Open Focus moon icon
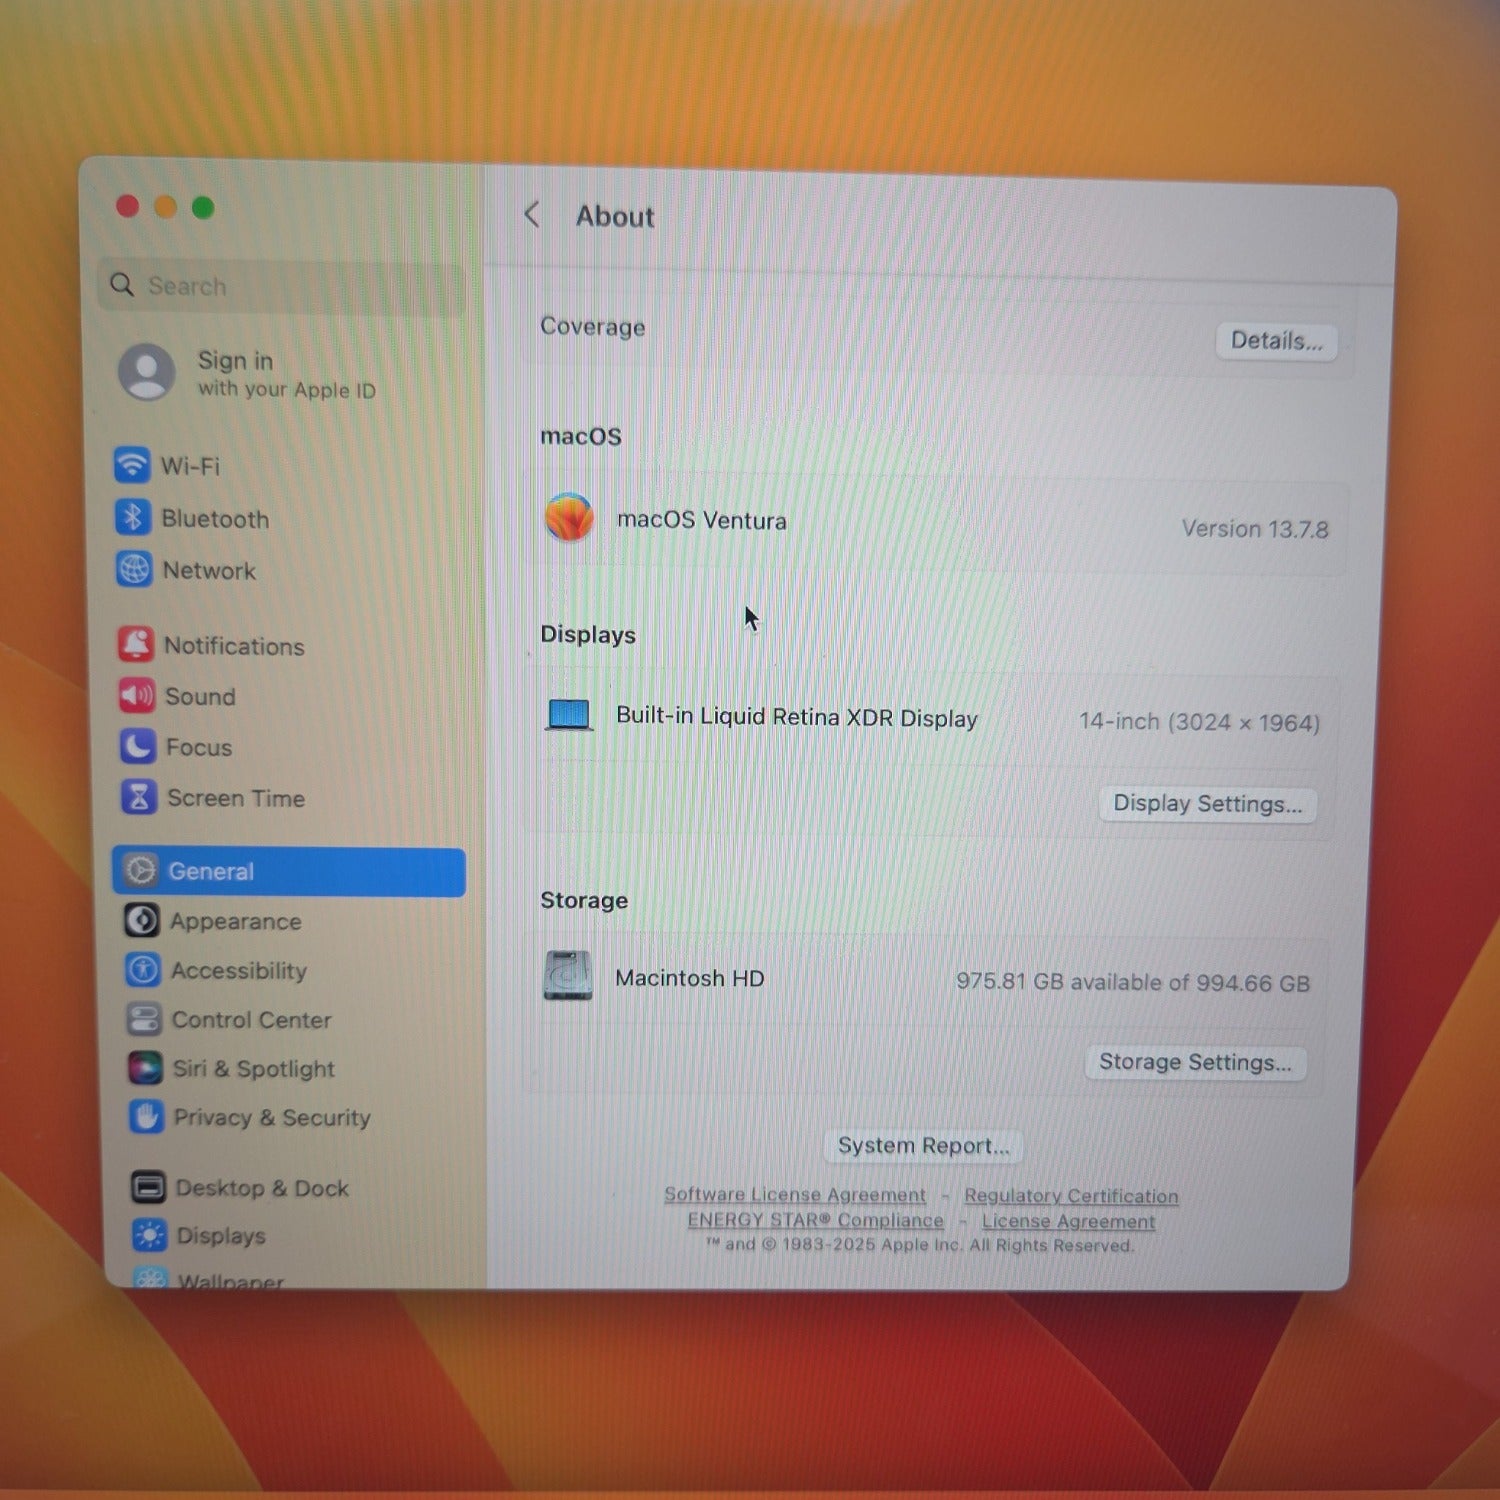The image size is (1500, 1500). pyautogui.click(x=138, y=746)
